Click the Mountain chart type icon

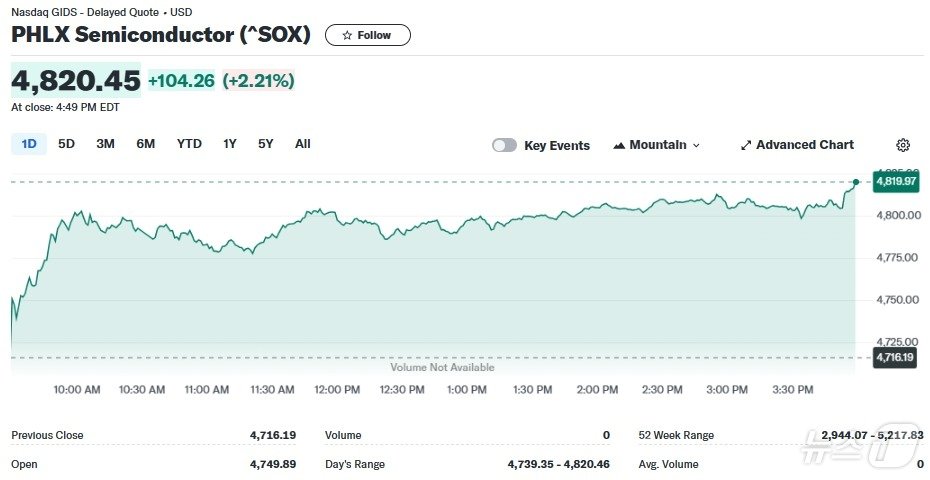pos(619,145)
